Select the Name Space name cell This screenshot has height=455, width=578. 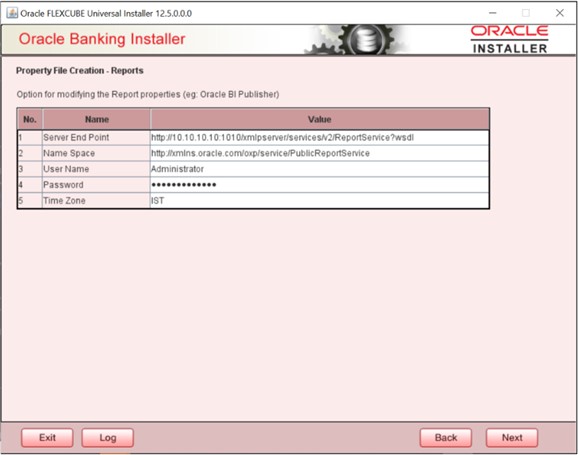click(x=96, y=153)
